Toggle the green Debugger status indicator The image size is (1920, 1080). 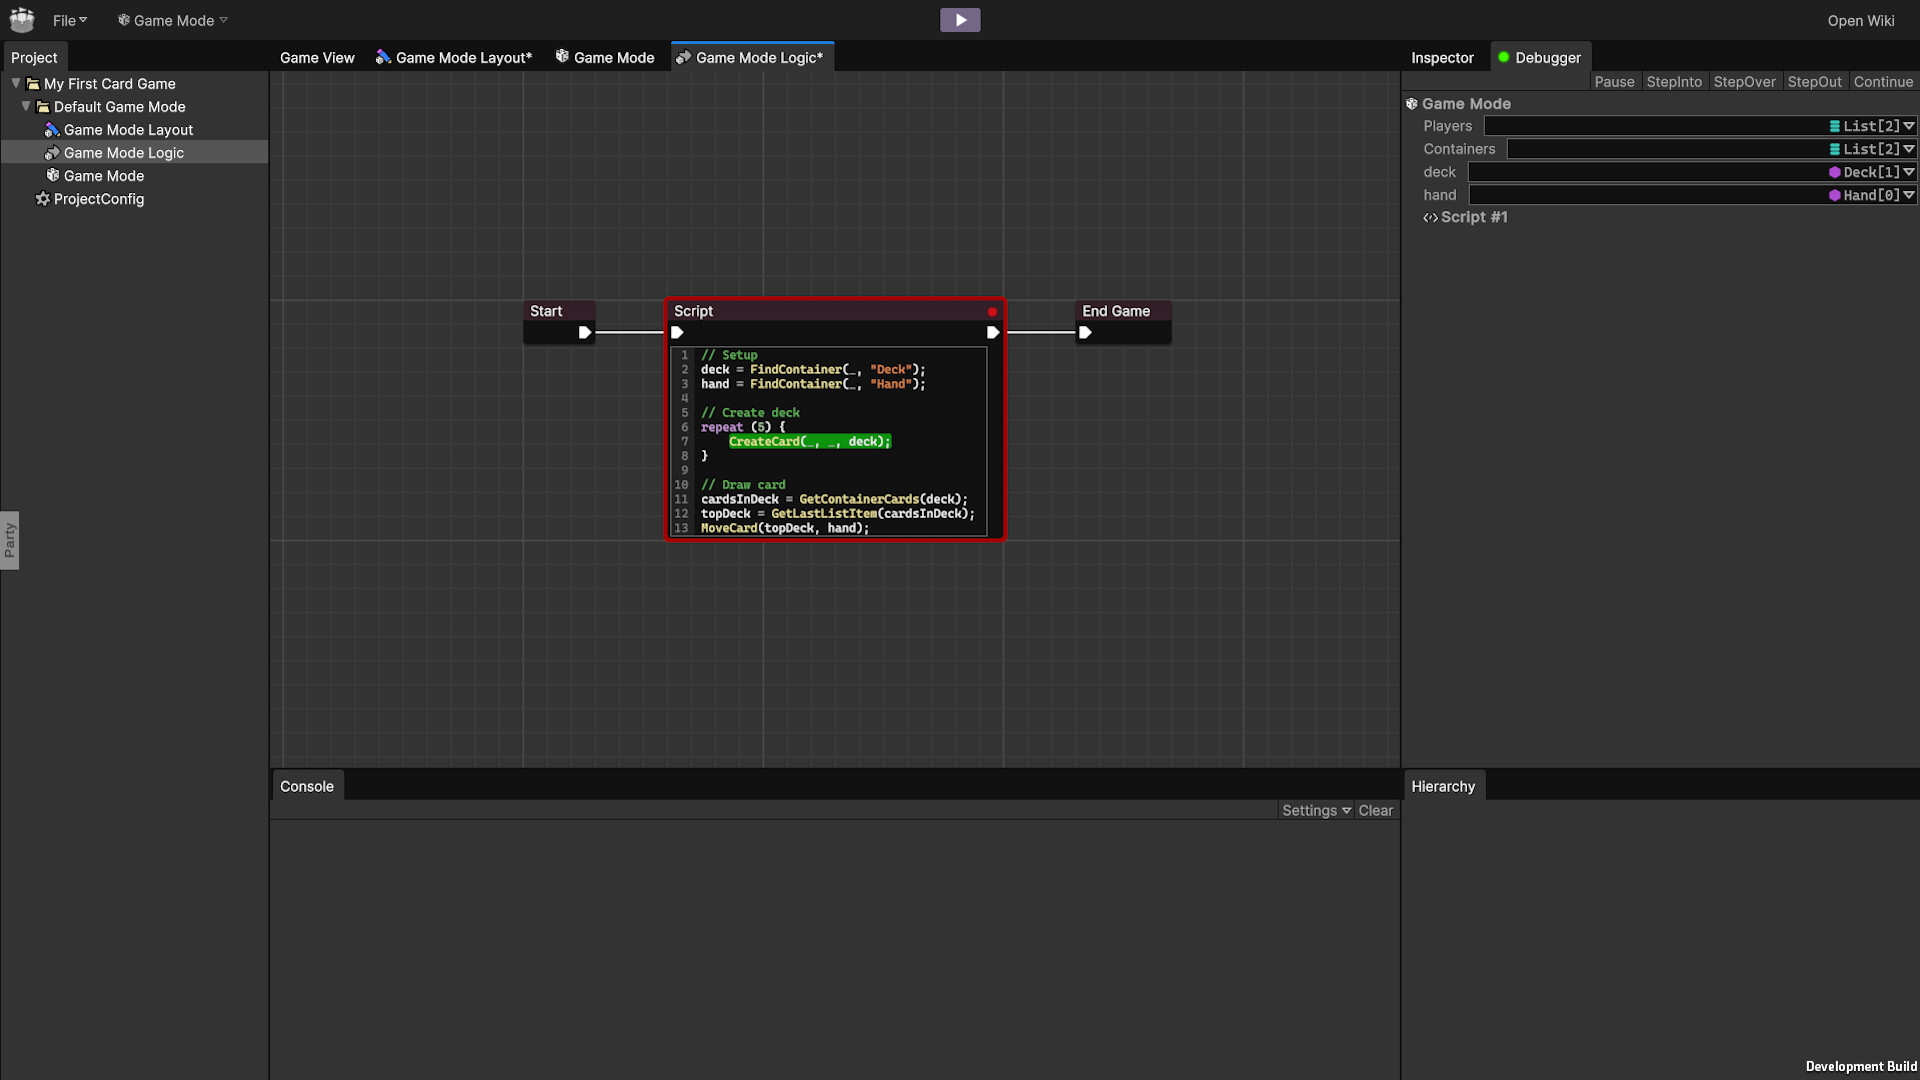click(x=1505, y=57)
